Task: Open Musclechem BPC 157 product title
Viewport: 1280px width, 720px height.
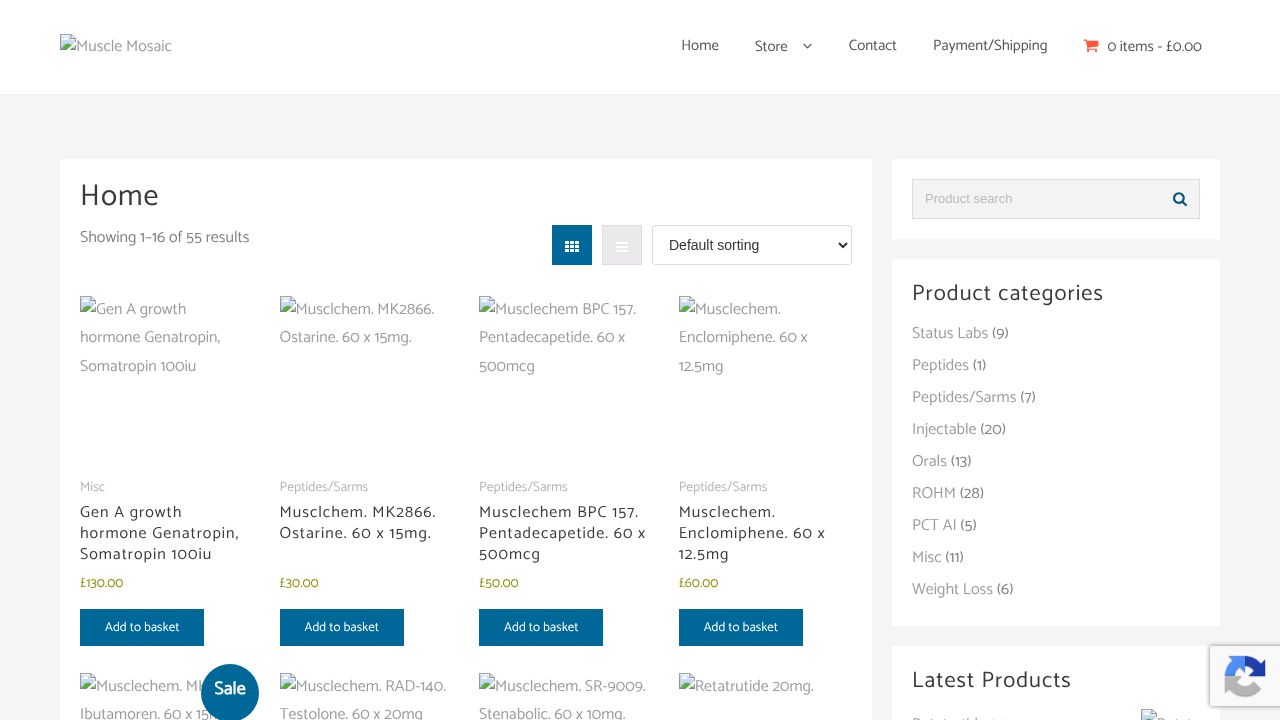Action: pyautogui.click(x=562, y=533)
